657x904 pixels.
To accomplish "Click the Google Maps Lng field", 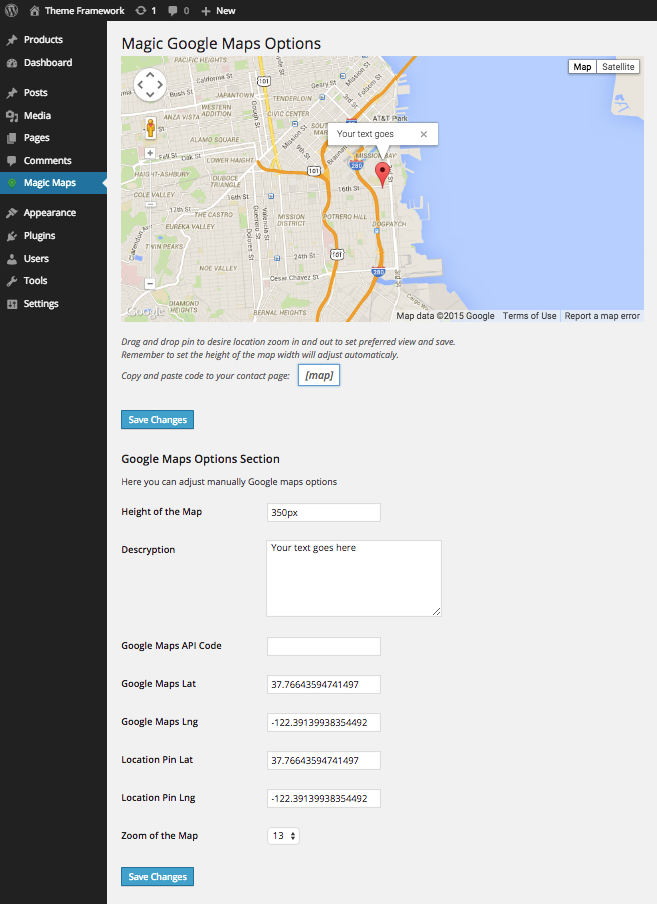I will point(323,722).
